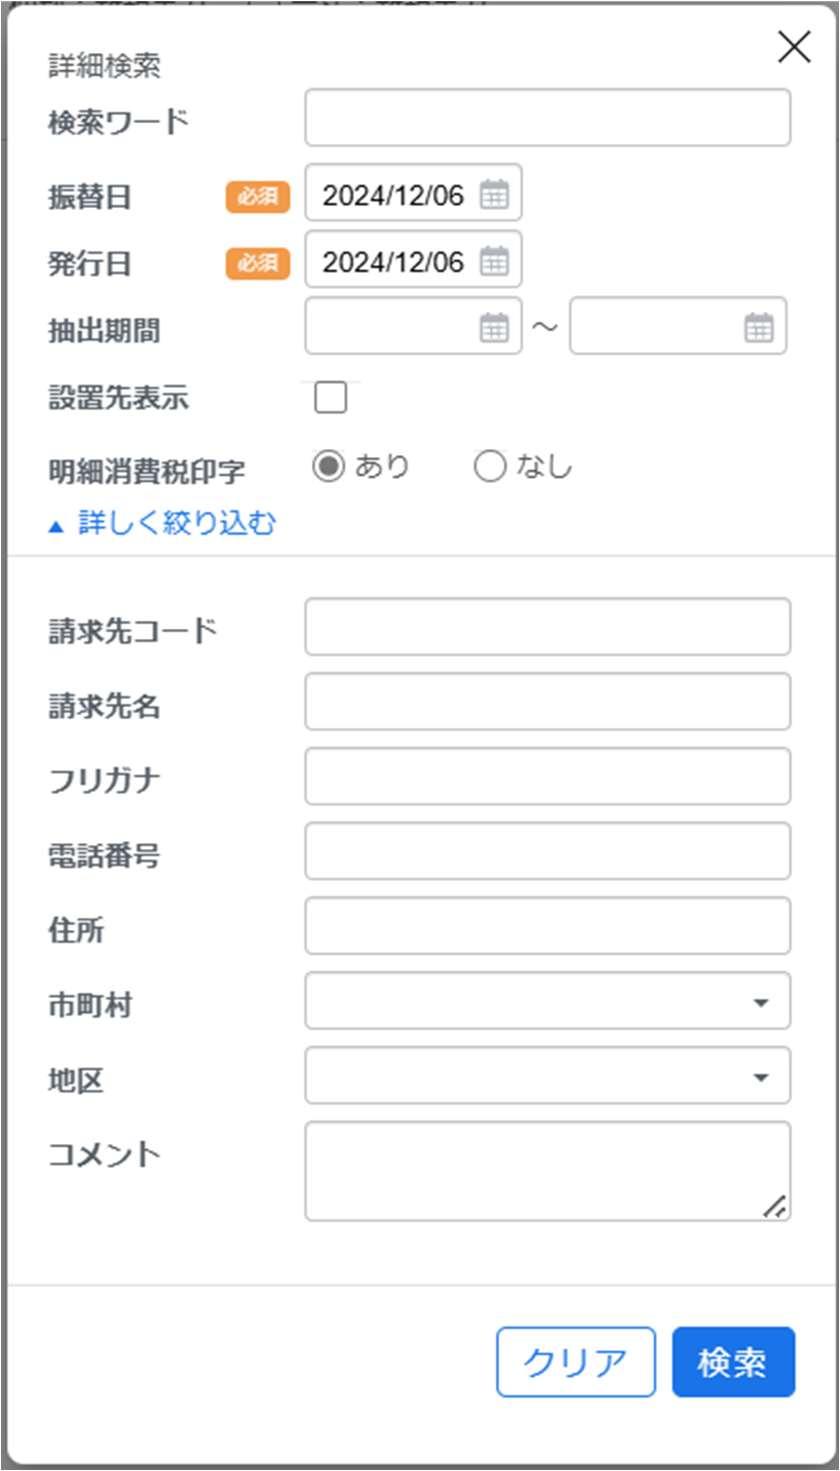This screenshot has height=1471, width=840.
Task: Click the 請求先名 text field
Action: tap(548, 702)
